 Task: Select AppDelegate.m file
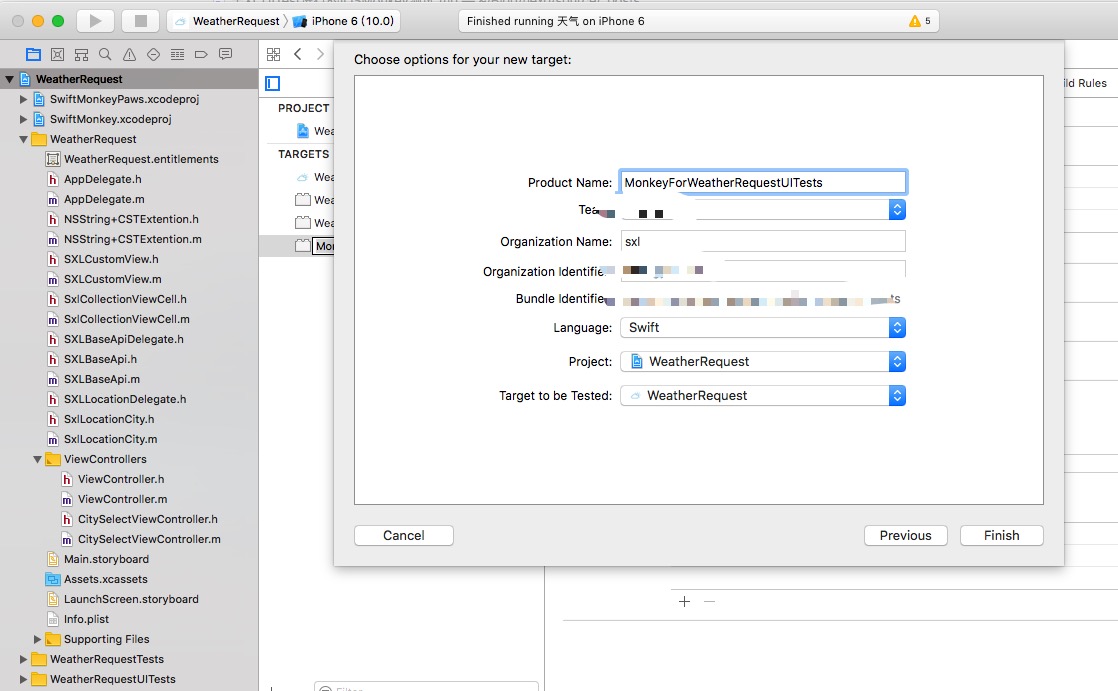click(104, 199)
